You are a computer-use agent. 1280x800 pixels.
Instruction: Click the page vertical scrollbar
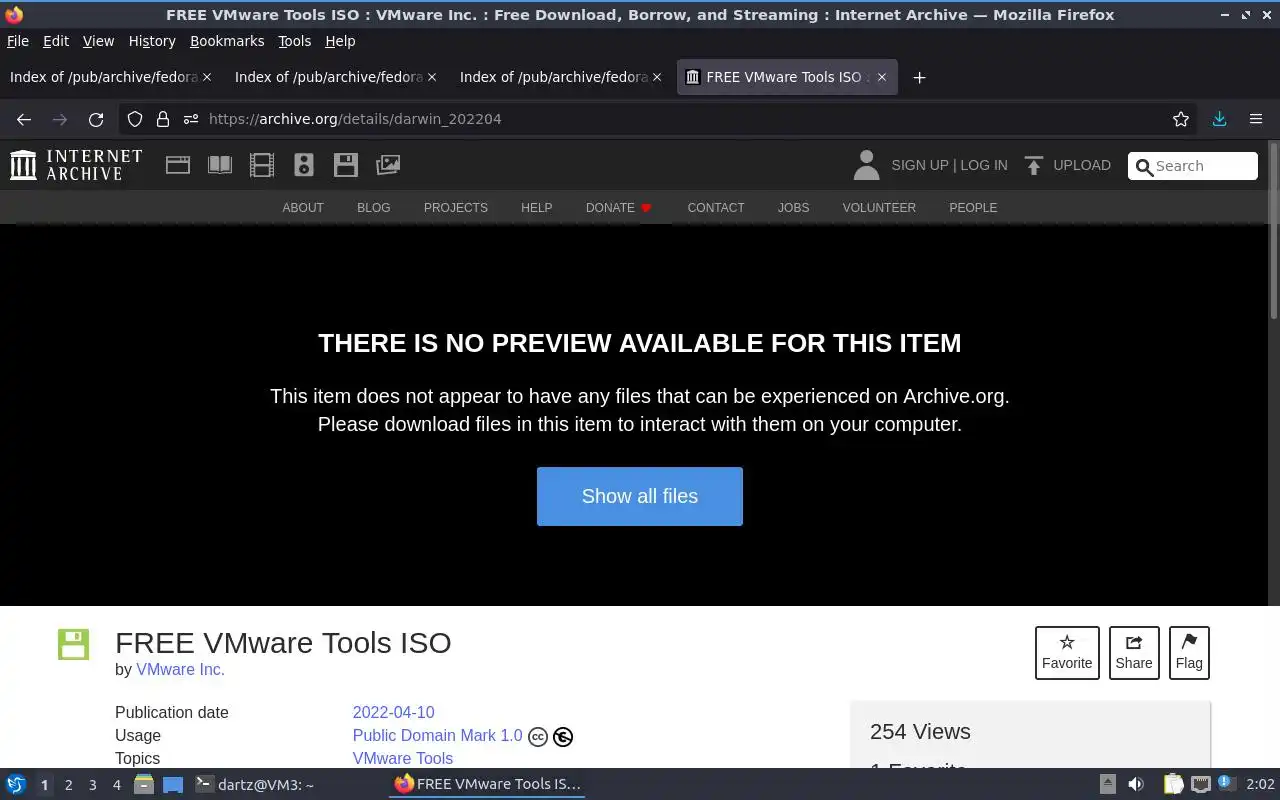click(1274, 232)
